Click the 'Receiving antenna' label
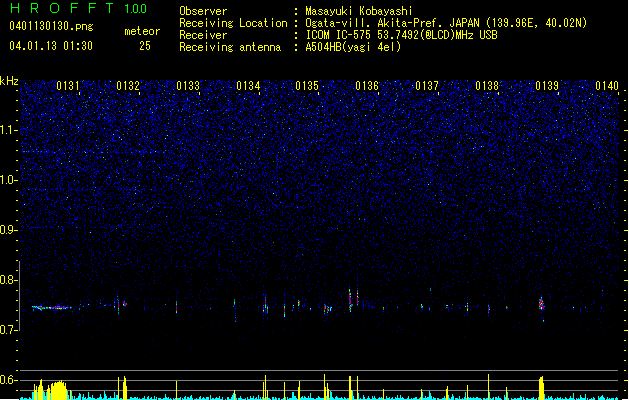629x400 pixels. point(230,47)
